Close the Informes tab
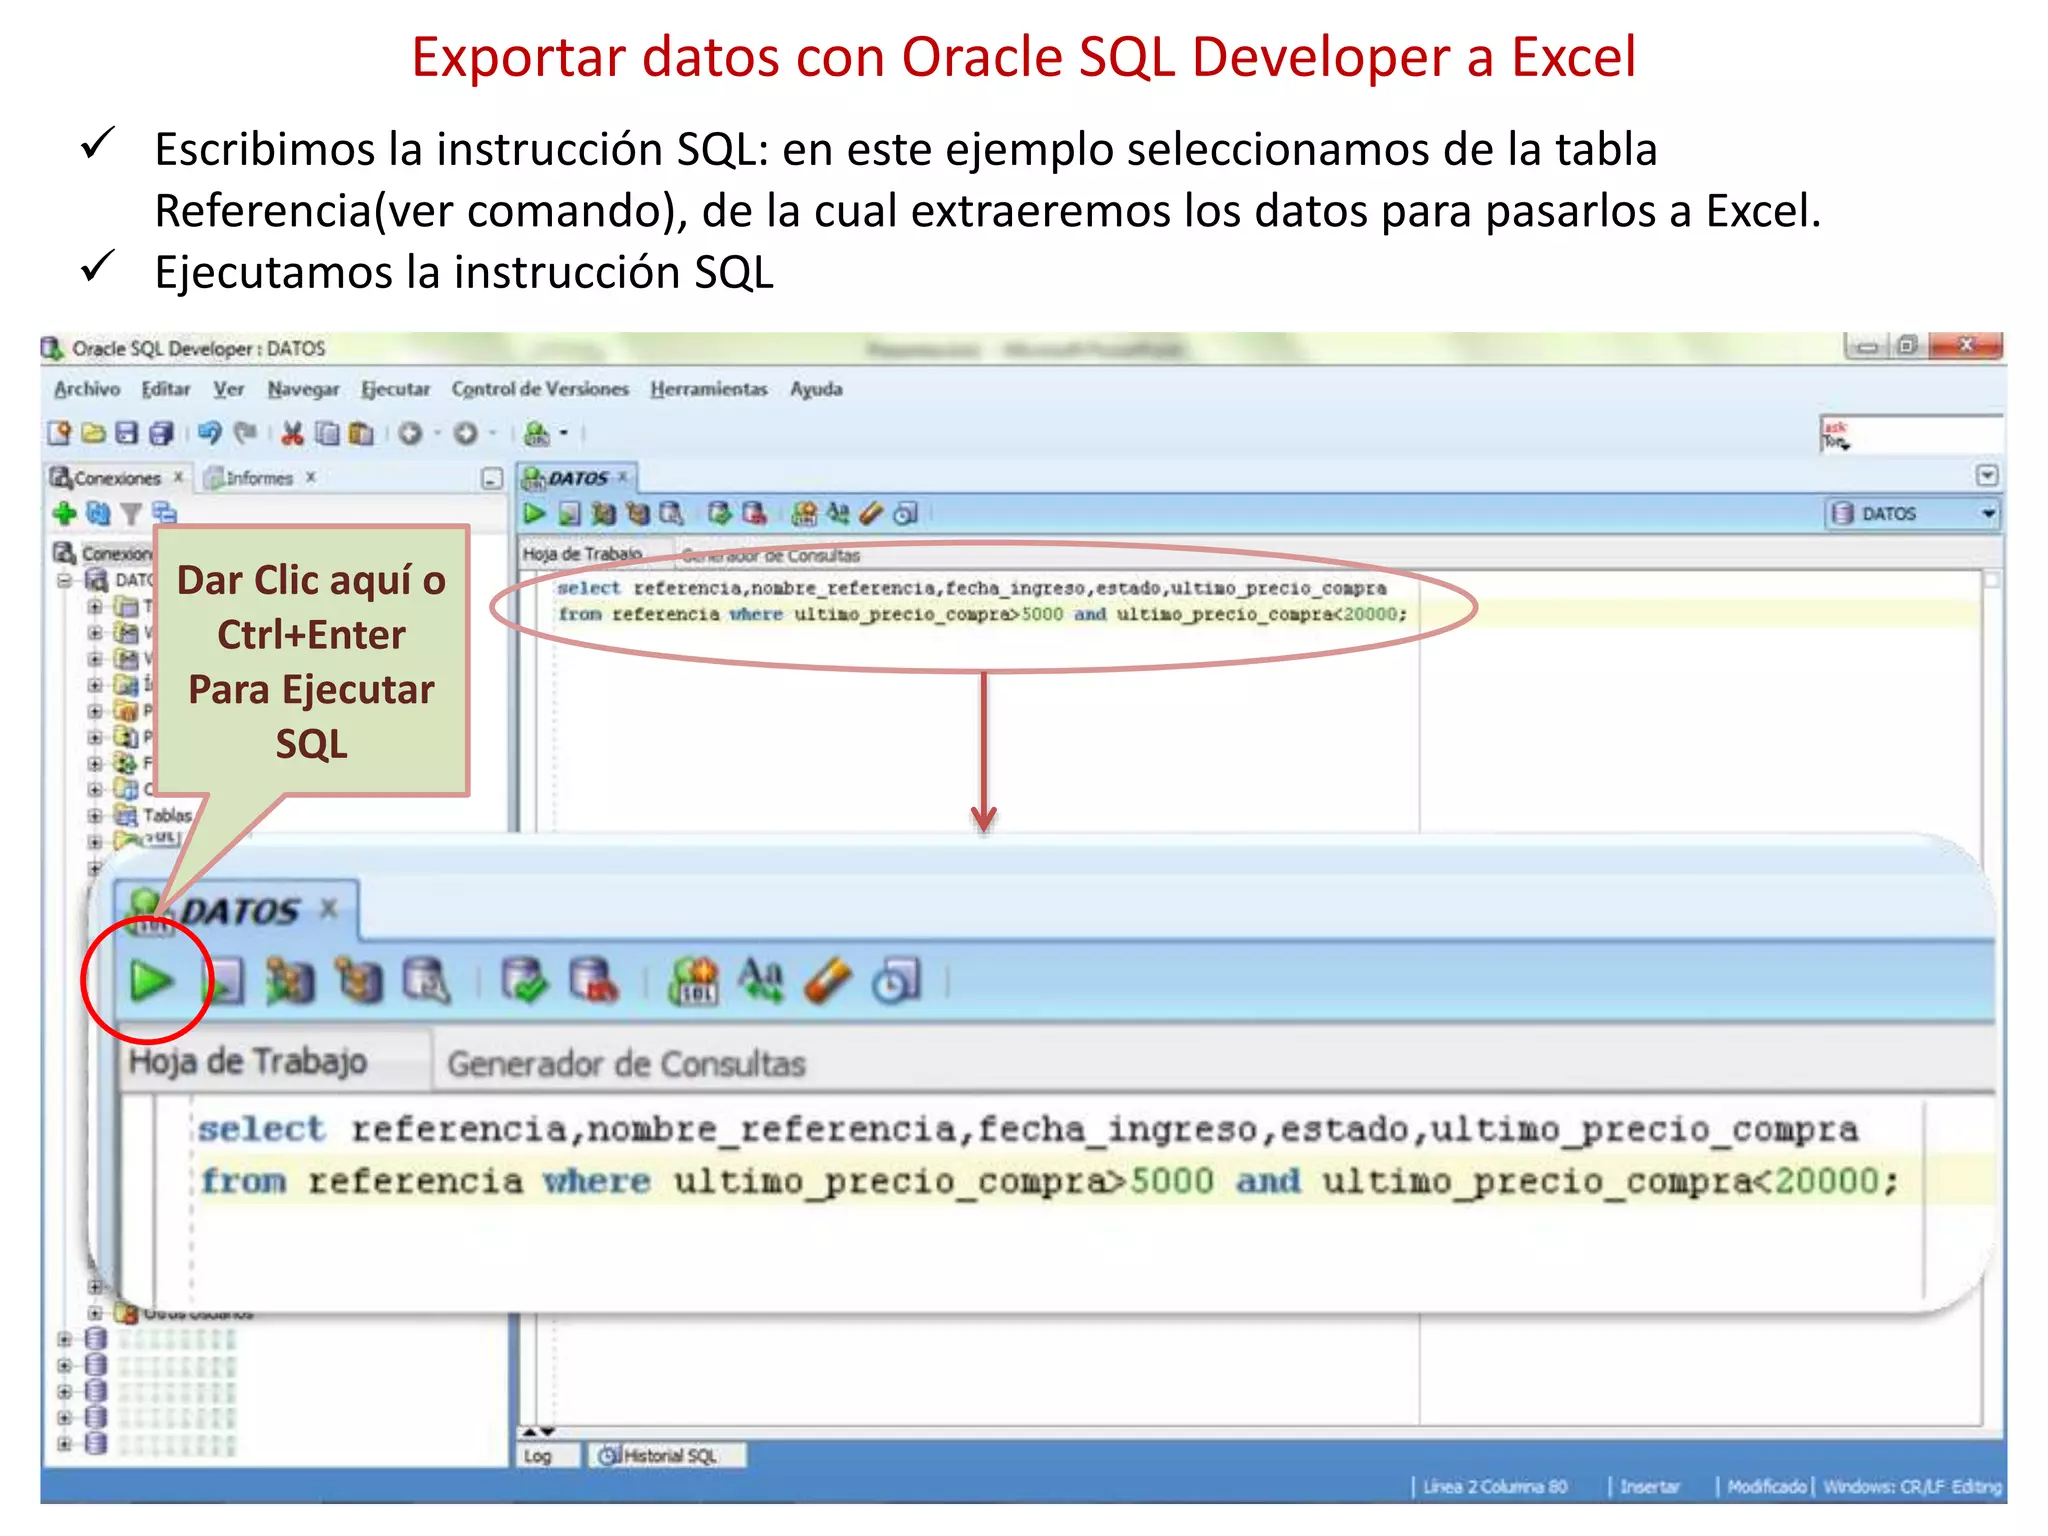Screen dimensions: 2048x1536 (x=311, y=478)
